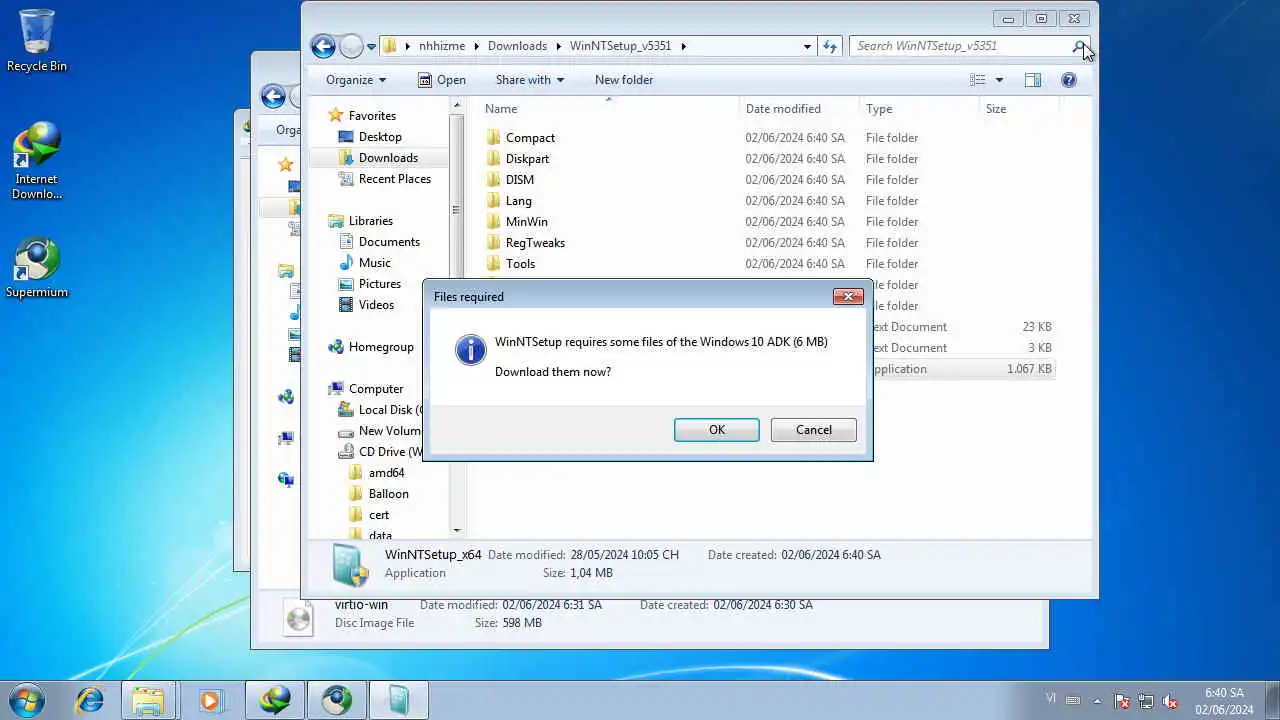This screenshot has width=1280, height=720.
Task: Open the muted volume tray icon
Action: 1170,701
